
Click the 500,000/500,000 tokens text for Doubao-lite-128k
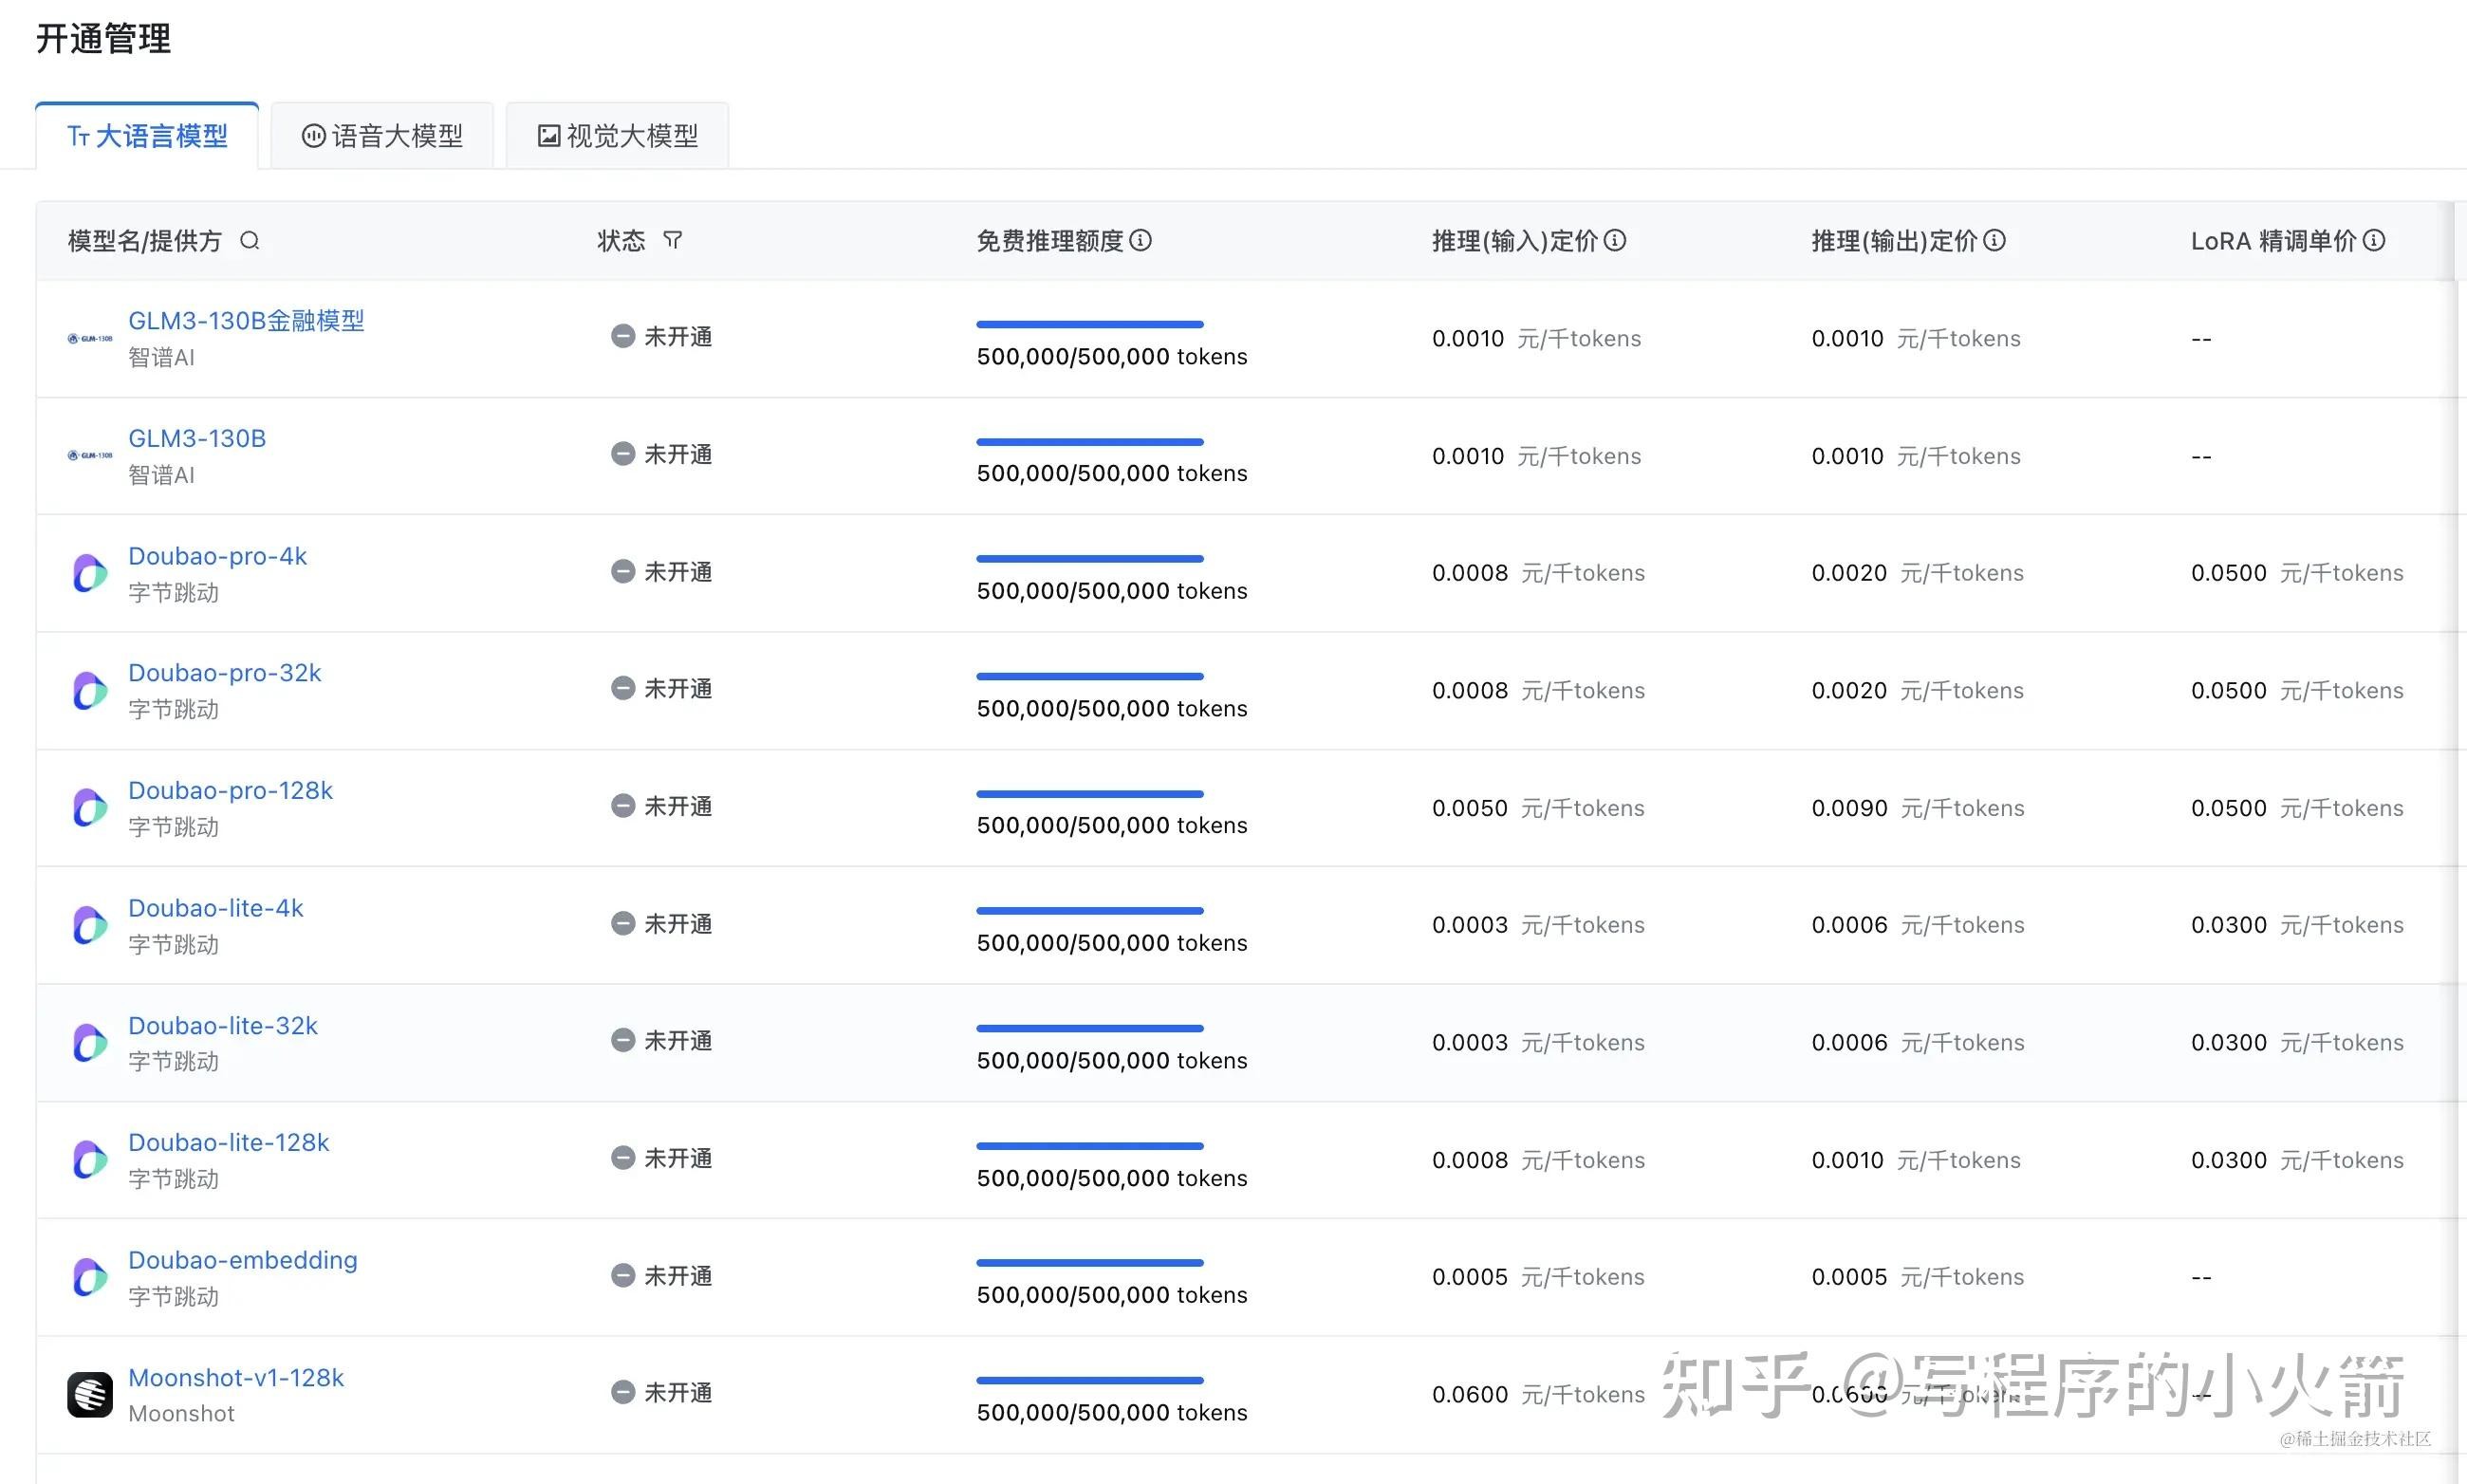(x=1112, y=1179)
